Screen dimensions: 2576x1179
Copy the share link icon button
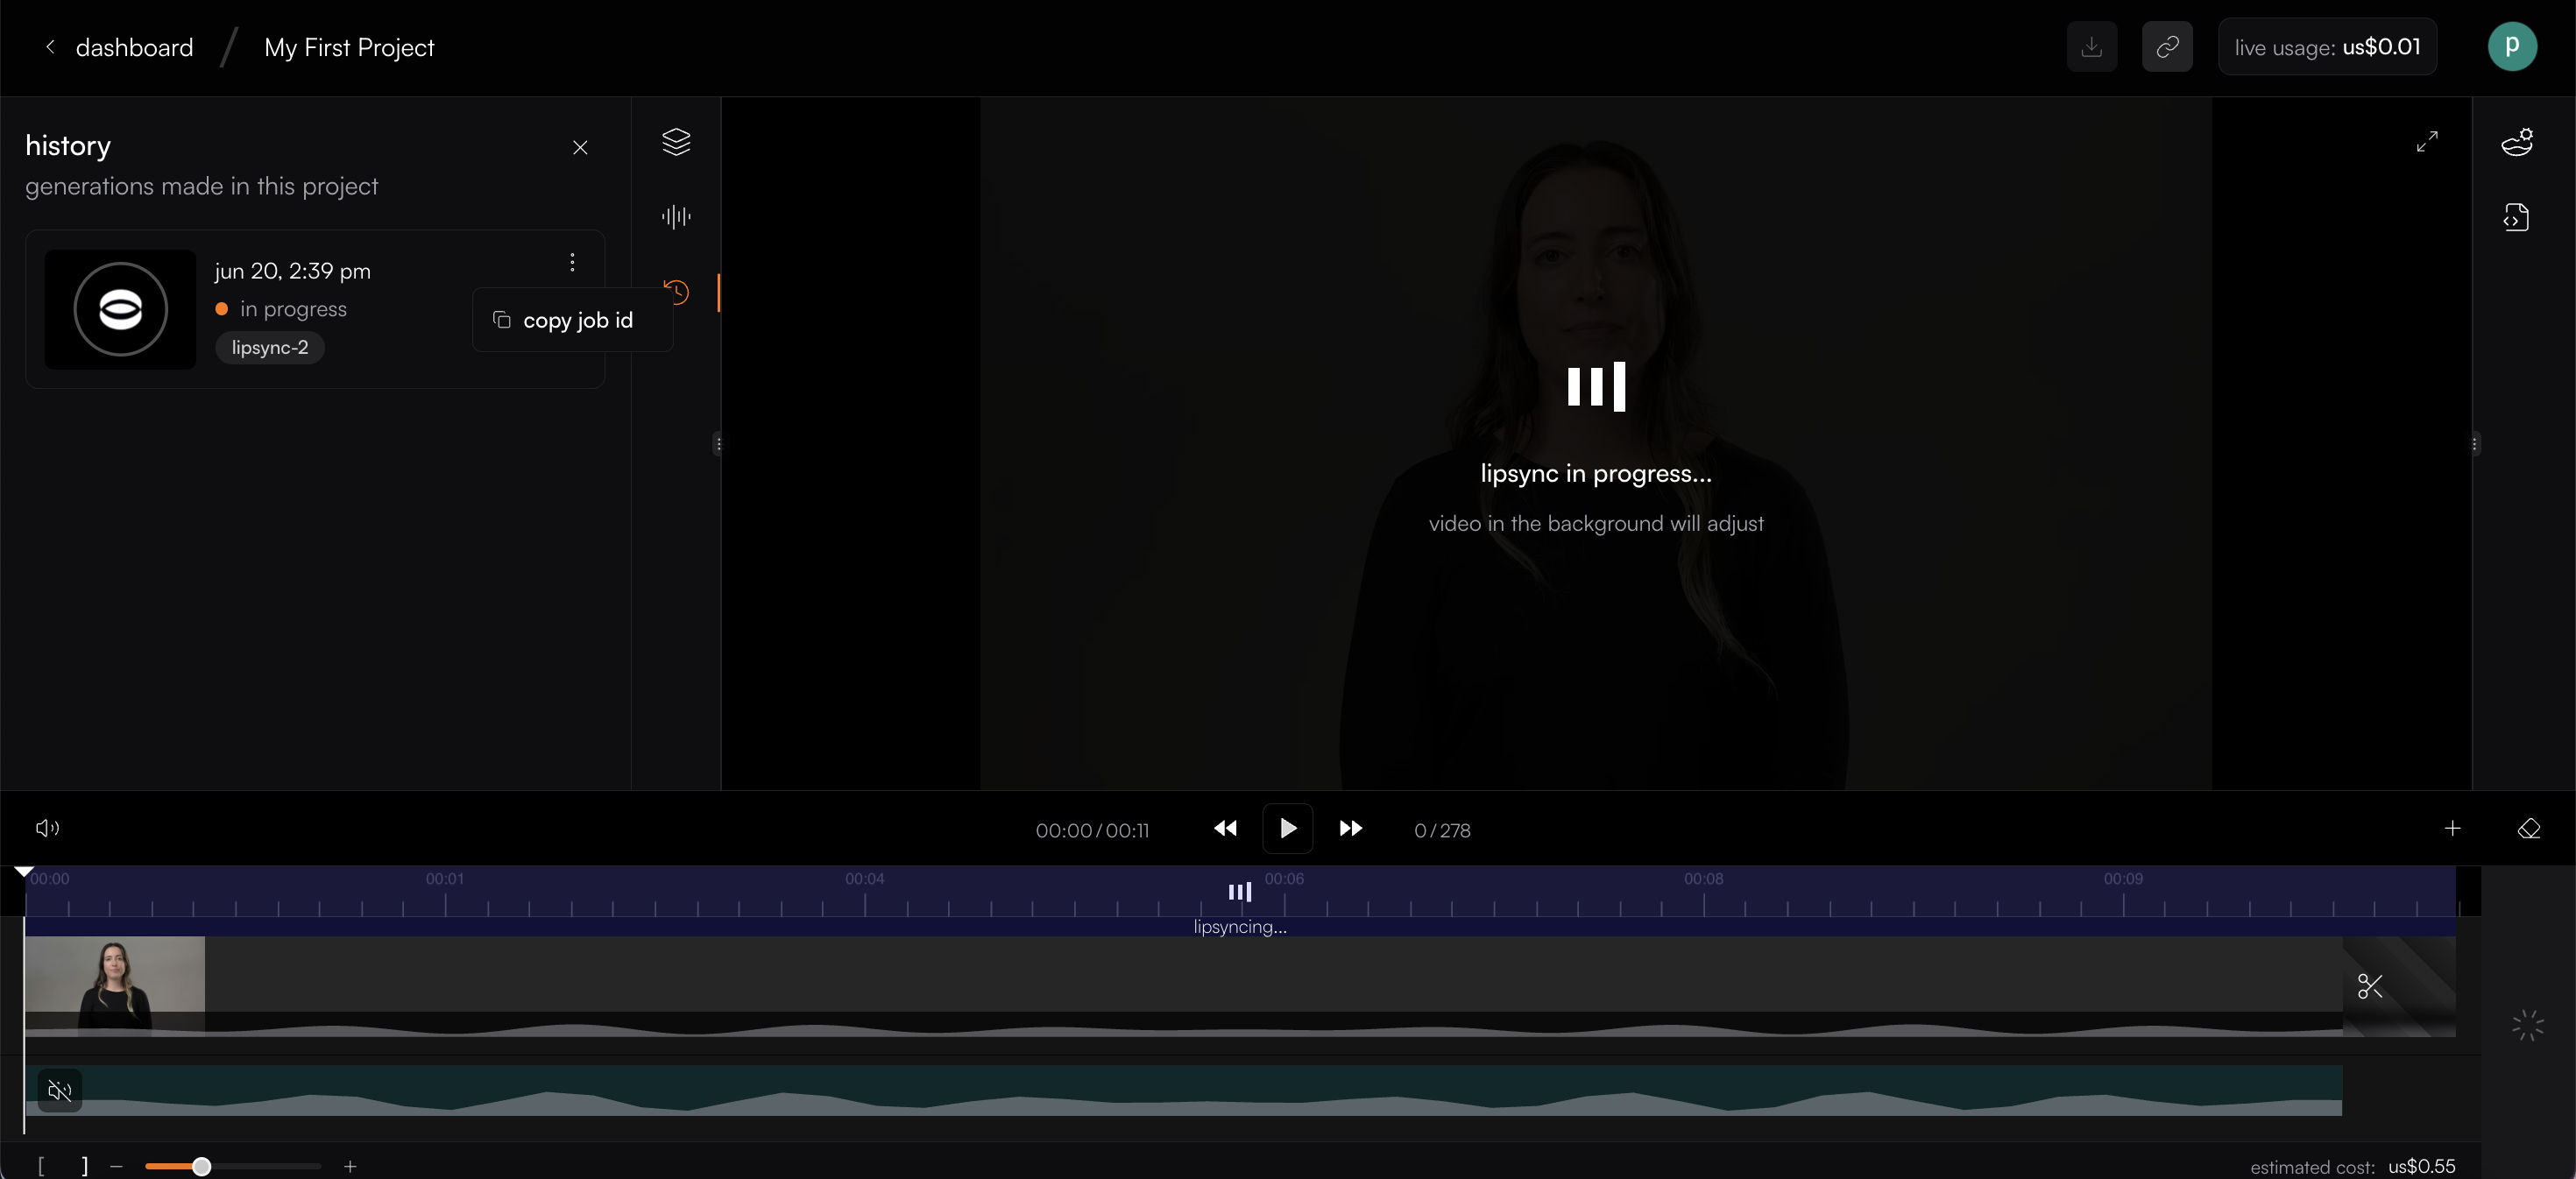(2167, 47)
